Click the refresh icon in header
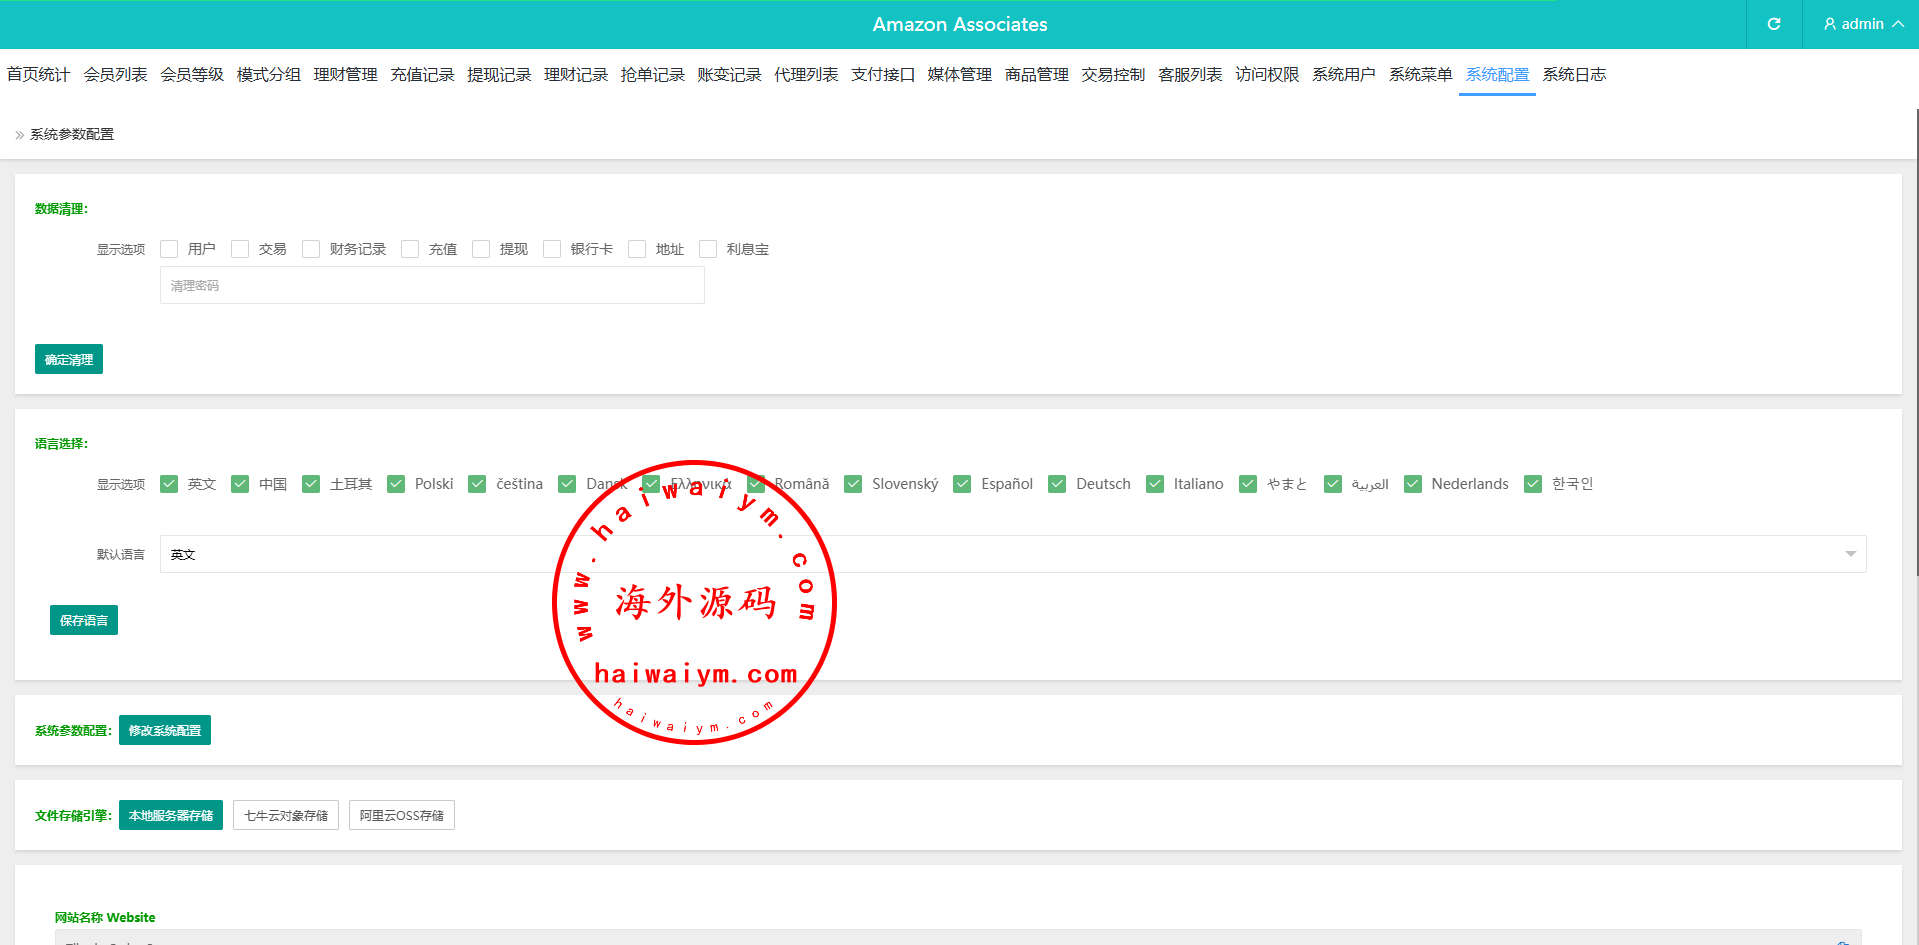This screenshot has height=945, width=1919. click(1774, 24)
